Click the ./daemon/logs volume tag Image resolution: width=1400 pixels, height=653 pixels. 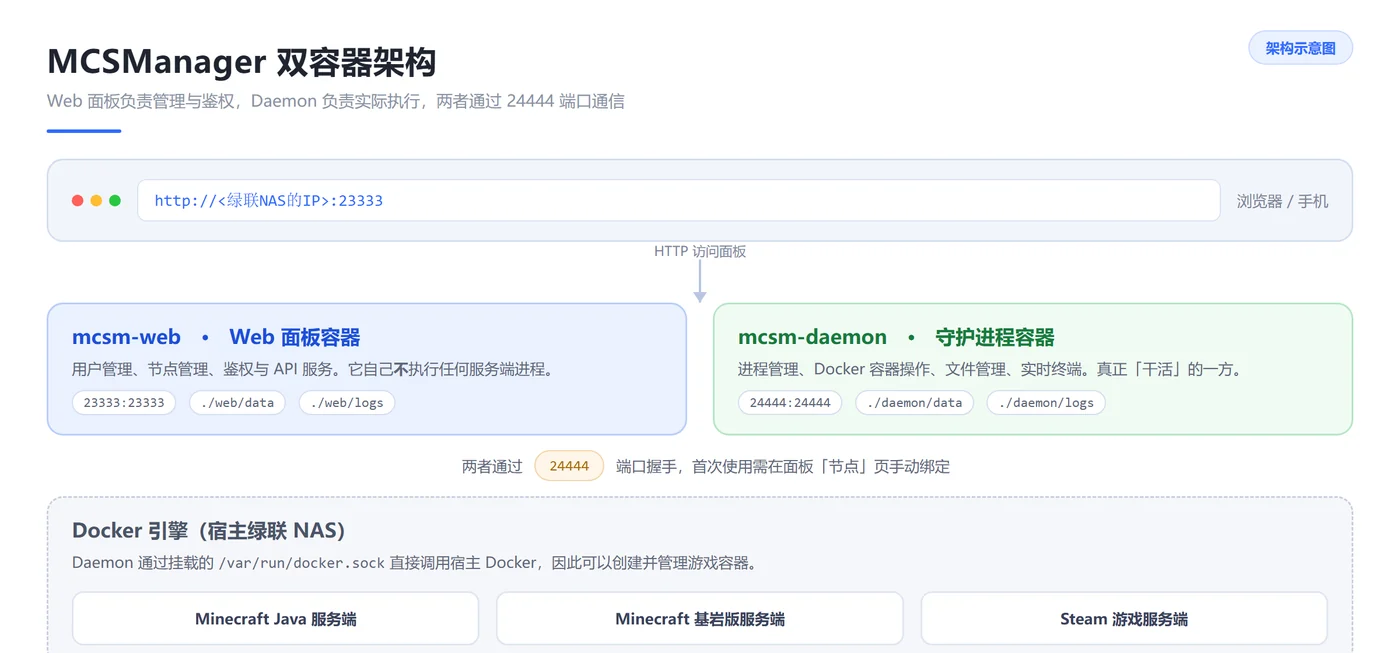(1046, 402)
